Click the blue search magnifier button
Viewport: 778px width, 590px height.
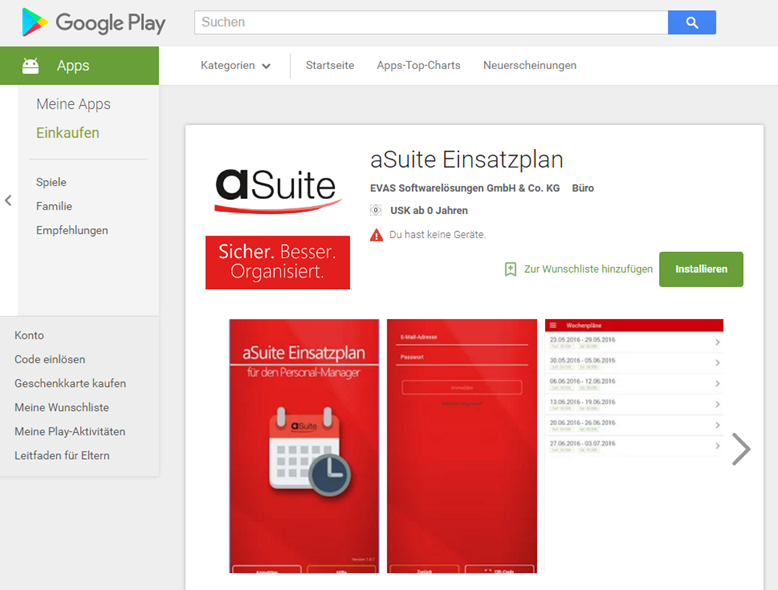click(x=691, y=22)
